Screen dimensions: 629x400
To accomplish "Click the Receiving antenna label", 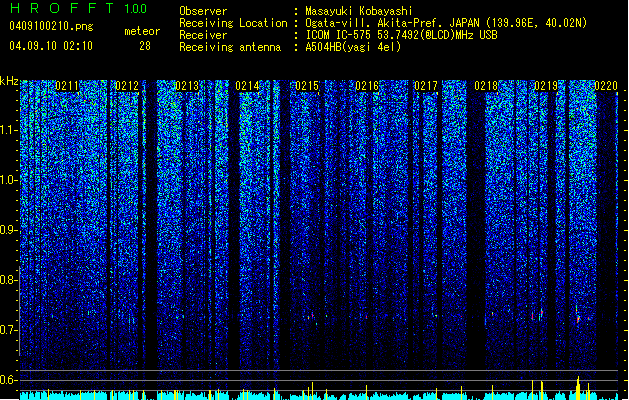I will pos(230,47).
